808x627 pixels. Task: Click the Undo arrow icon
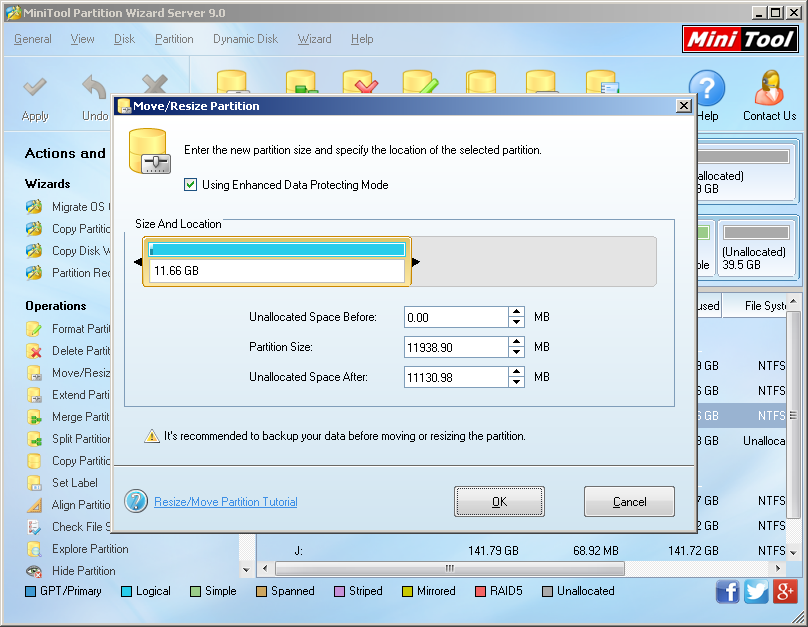pos(94,87)
